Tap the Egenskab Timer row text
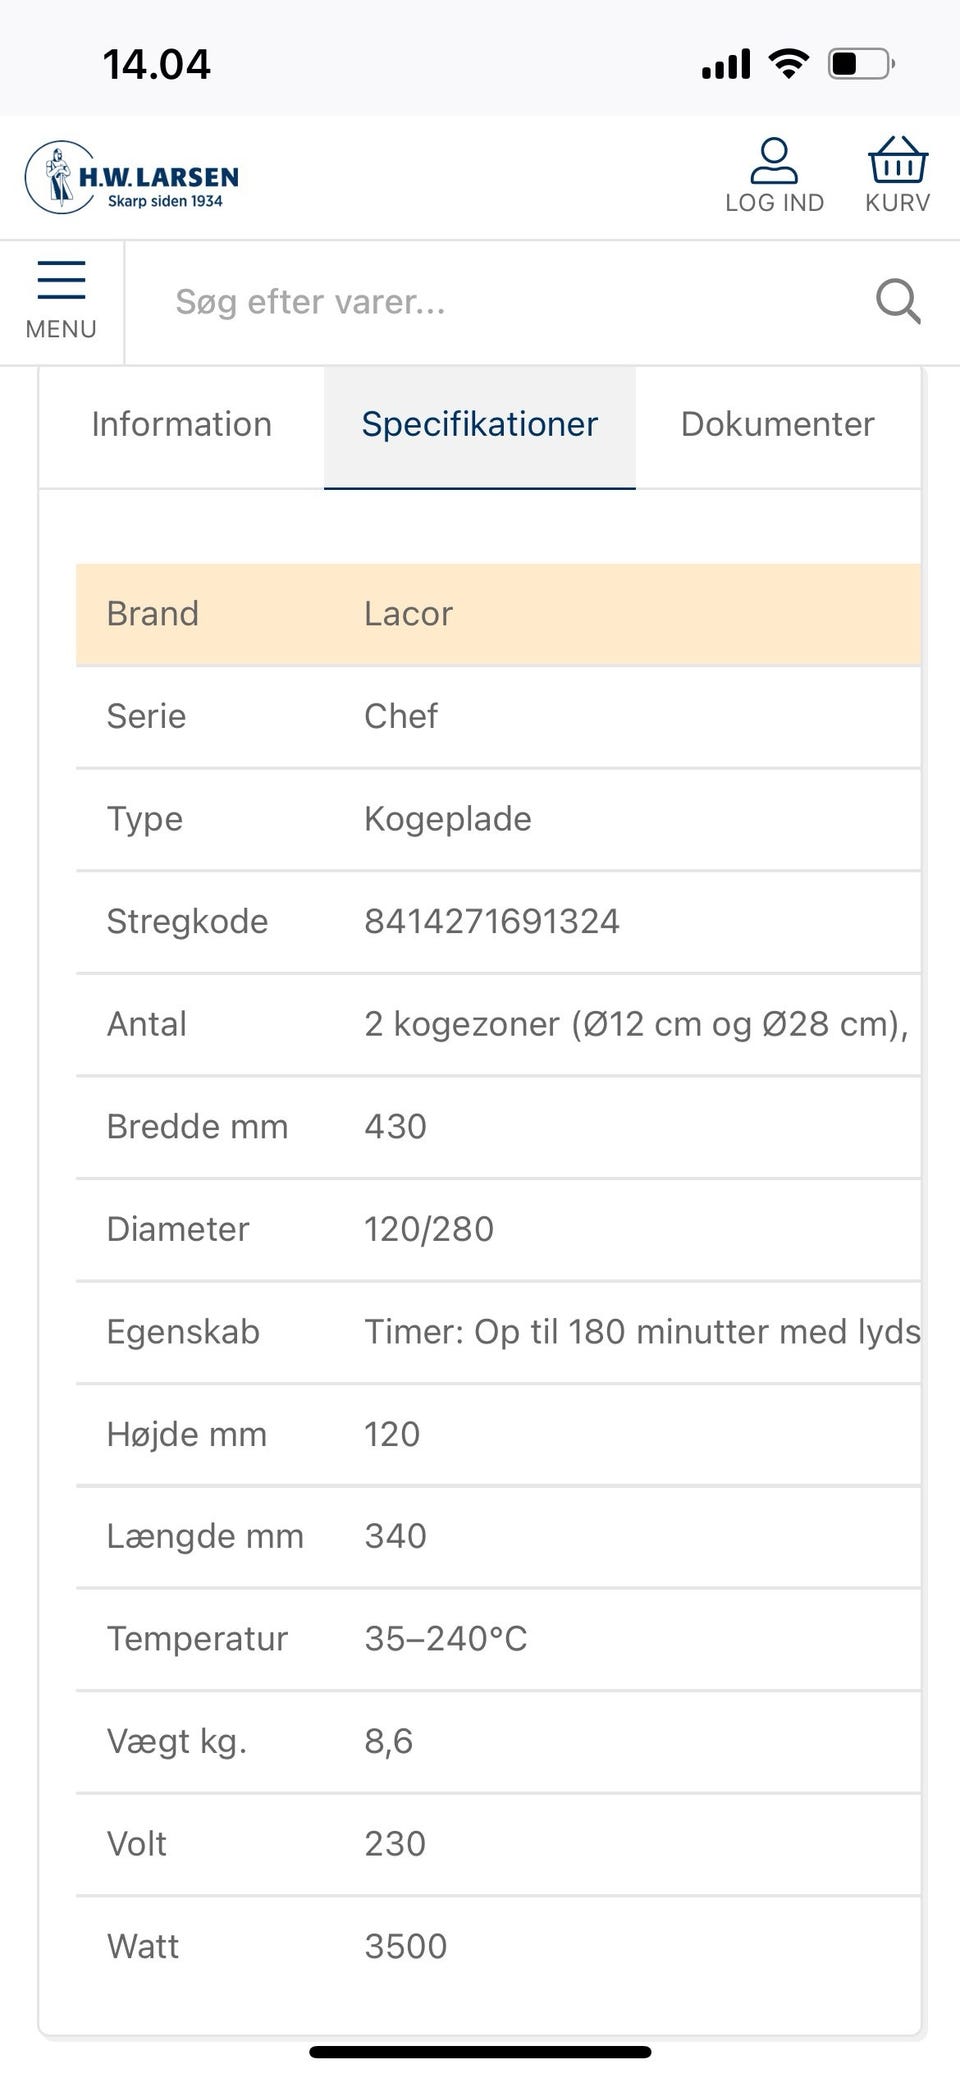Screen dimensions: 960x2078 pyautogui.click(x=641, y=1332)
